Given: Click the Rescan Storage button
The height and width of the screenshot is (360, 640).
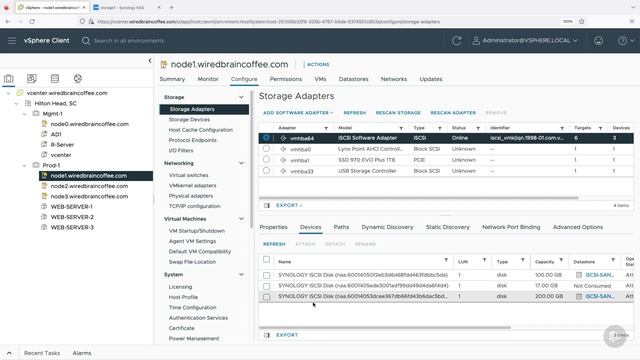Looking at the screenshot, I should click(x=398, y=113).
